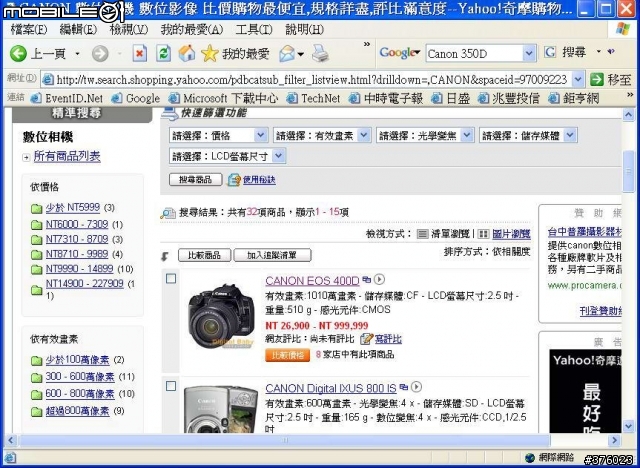Open the 編輯(E) menu
This screenshot has height=468, width=640.
[x=78, y=29]
